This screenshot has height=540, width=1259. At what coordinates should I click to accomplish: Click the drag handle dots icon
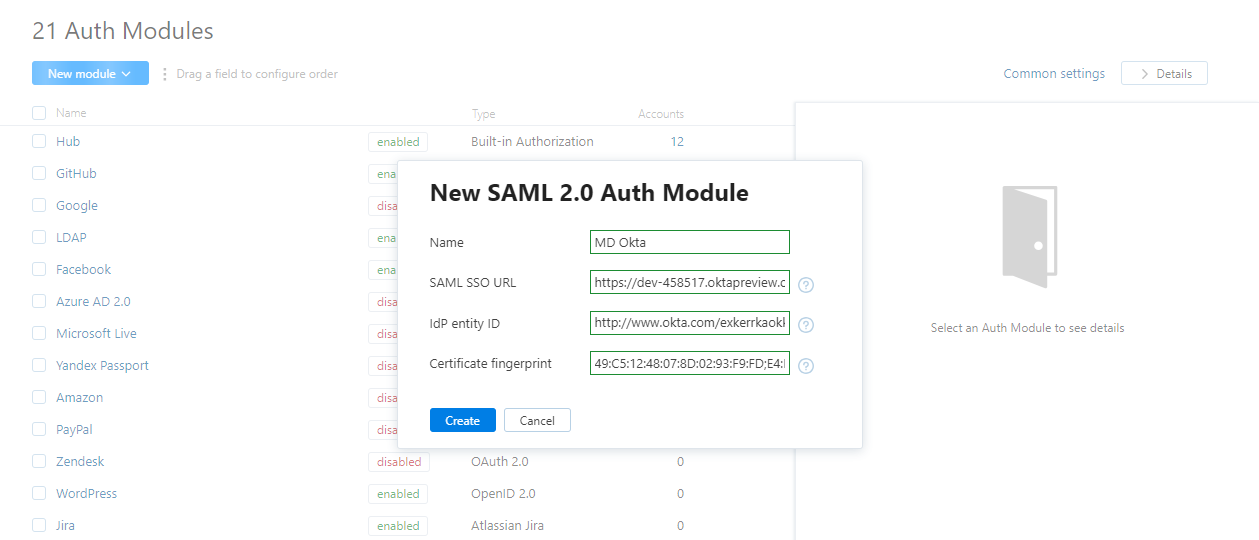pos(164,74)
